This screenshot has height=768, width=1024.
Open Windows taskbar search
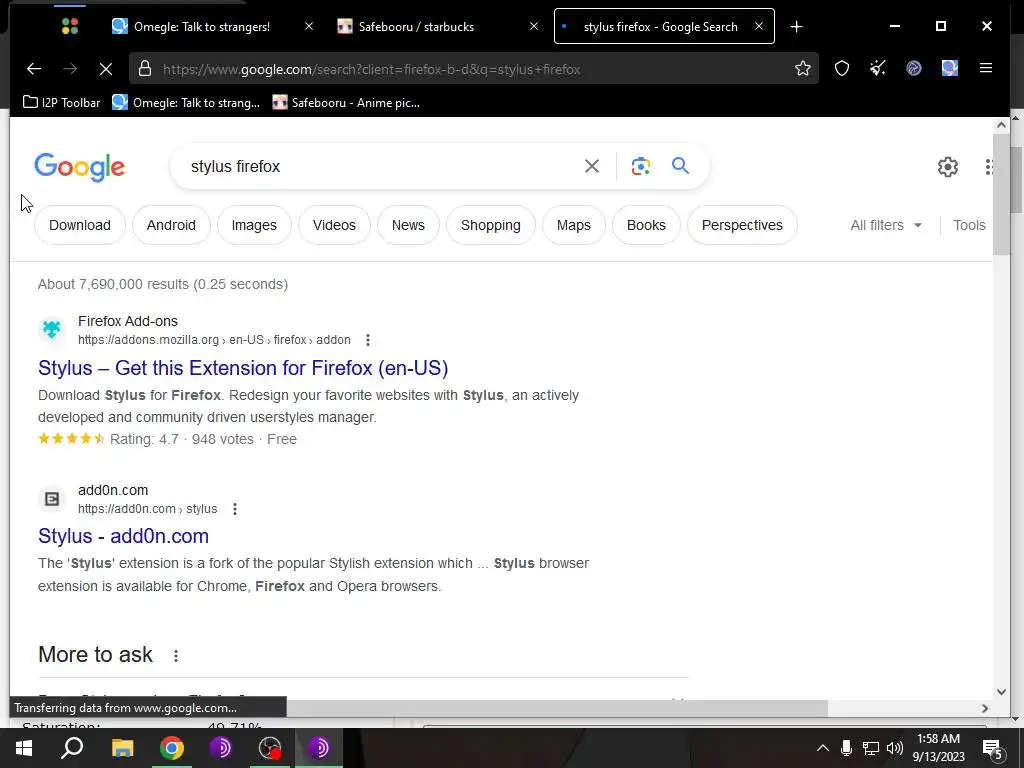tap(72, 748)
